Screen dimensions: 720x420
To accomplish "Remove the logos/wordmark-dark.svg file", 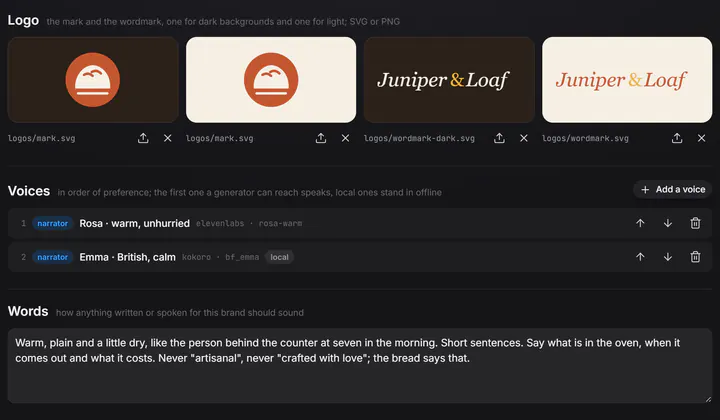I will click(x=523, y=138).
